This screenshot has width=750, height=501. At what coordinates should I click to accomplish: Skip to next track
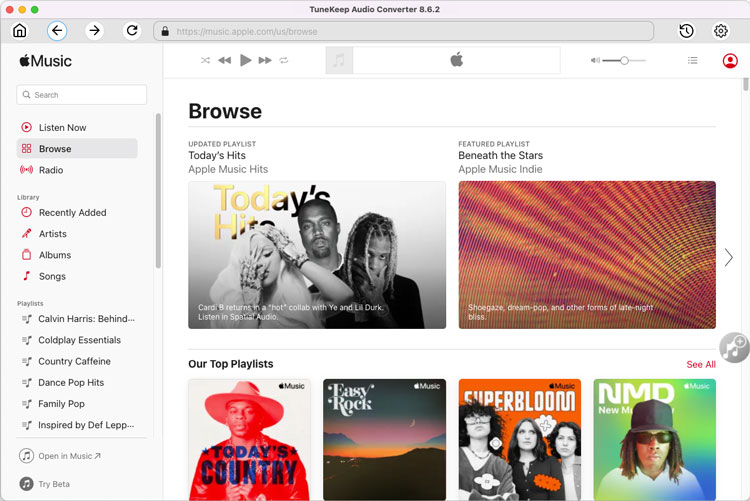click(x=265, y=60)
